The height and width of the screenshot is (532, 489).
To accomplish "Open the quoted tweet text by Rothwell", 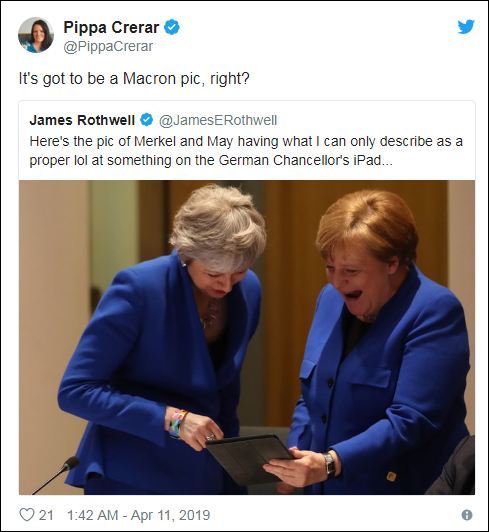I will point(246,151).
